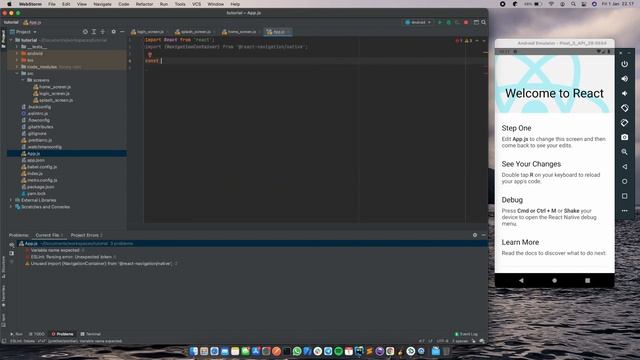
Task: Tap Android home button in phone navigation bar
Action: (x=554, y=280)
